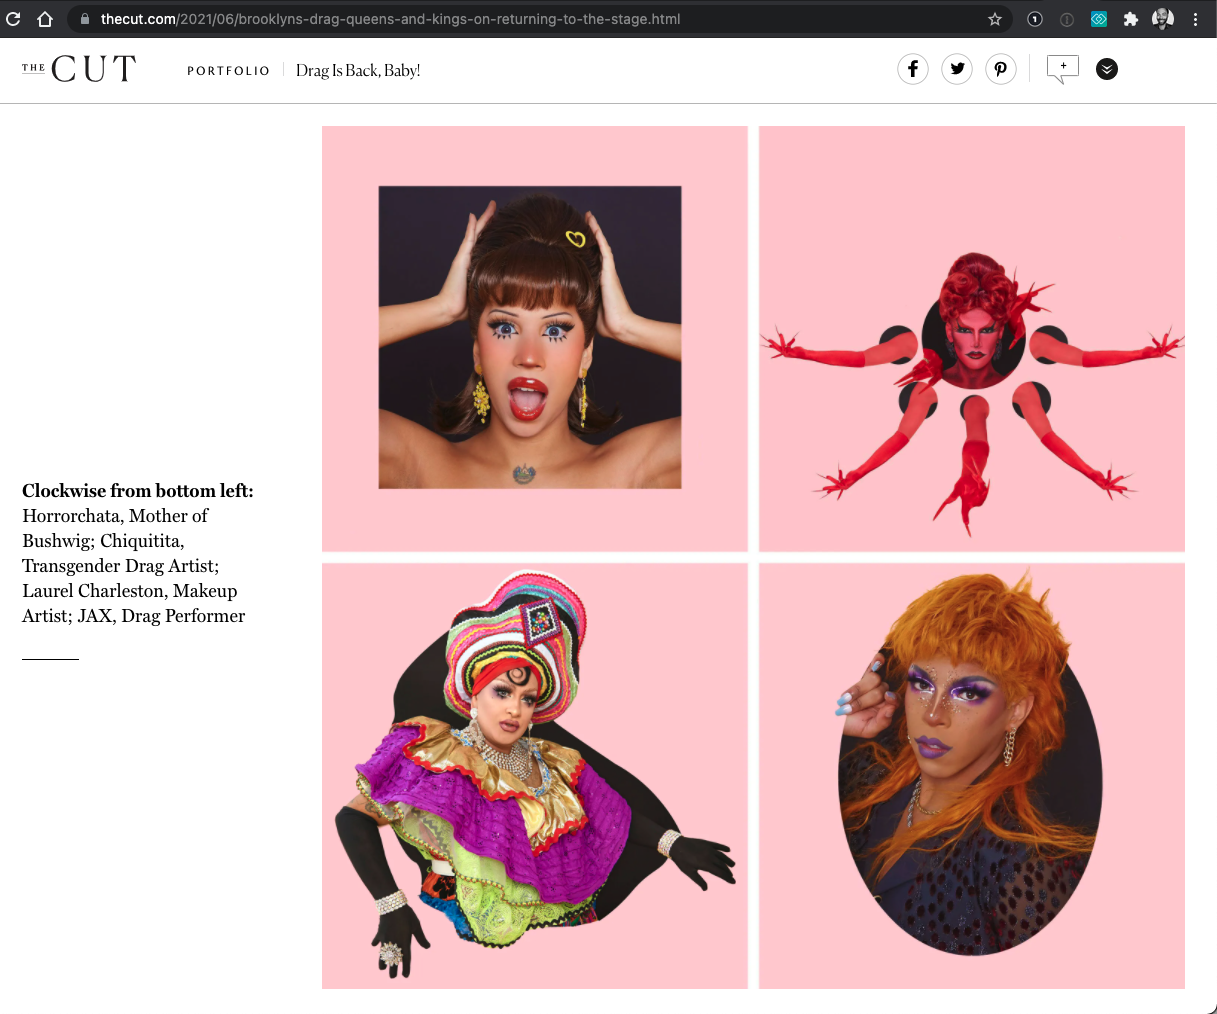This screenshot has width=1217, height=1014.
Task: Open Horrorchata's rainbow headdress photo
Action: (533, 775)
